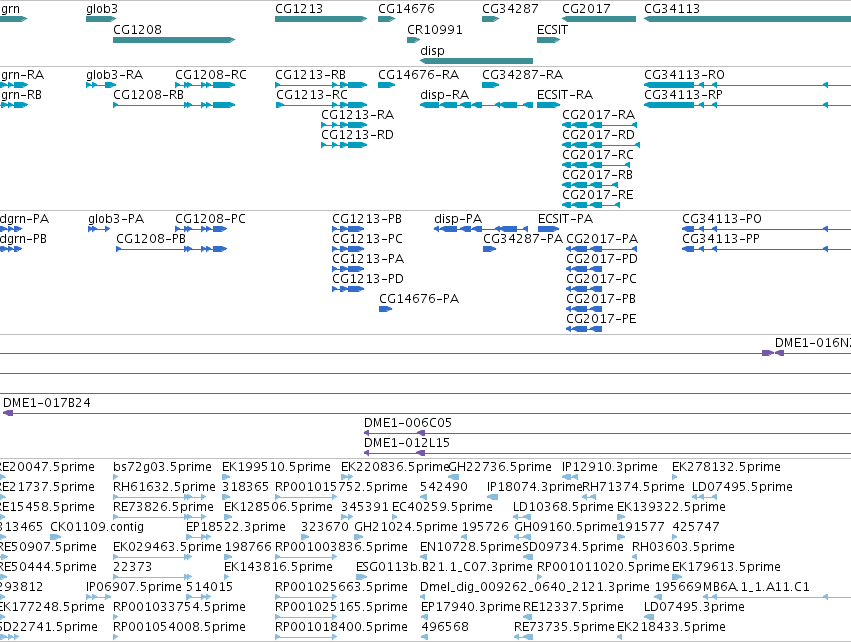Select the EP17940.3prime feature
Viewport: 851px width, 642px height.
pos(424,618)
